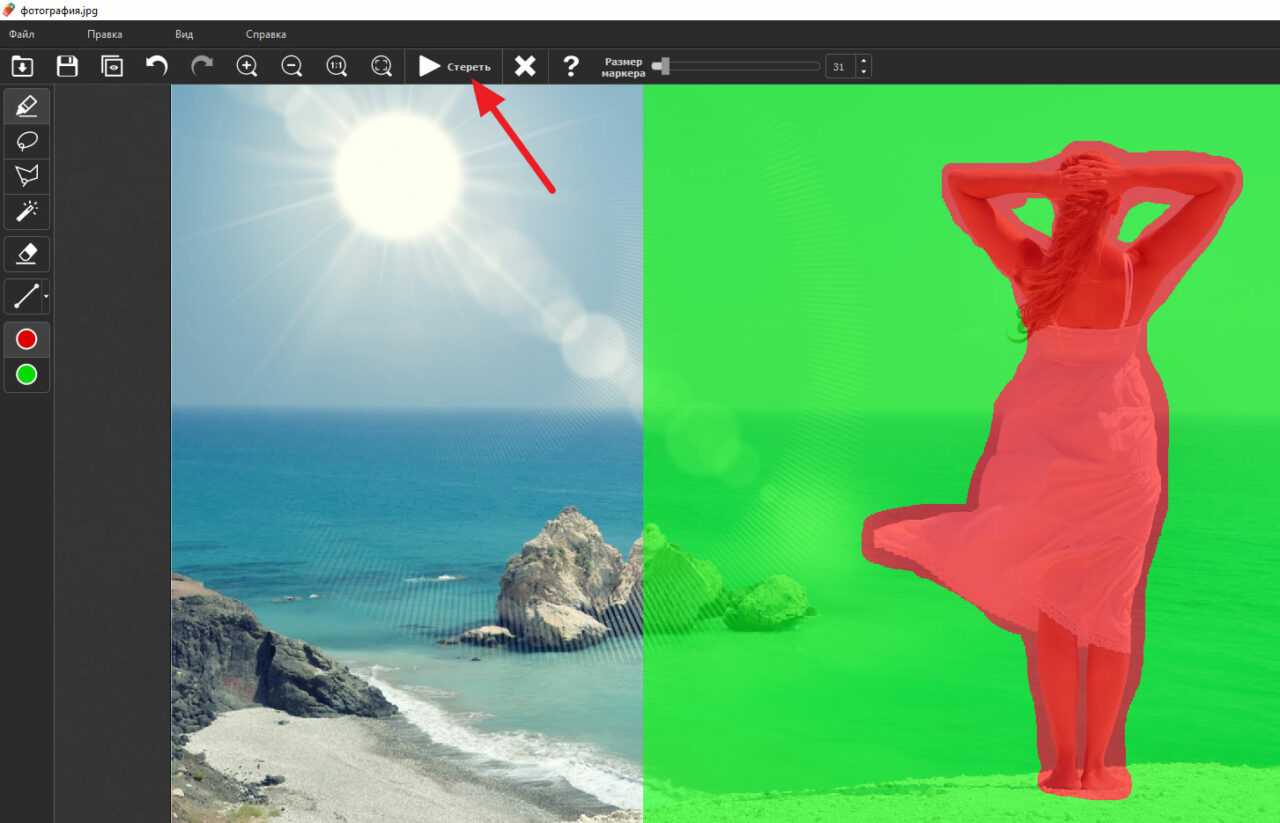Clear all markers with the X icon
Viewport: 1280px width, 823px height.
point(525,66)
